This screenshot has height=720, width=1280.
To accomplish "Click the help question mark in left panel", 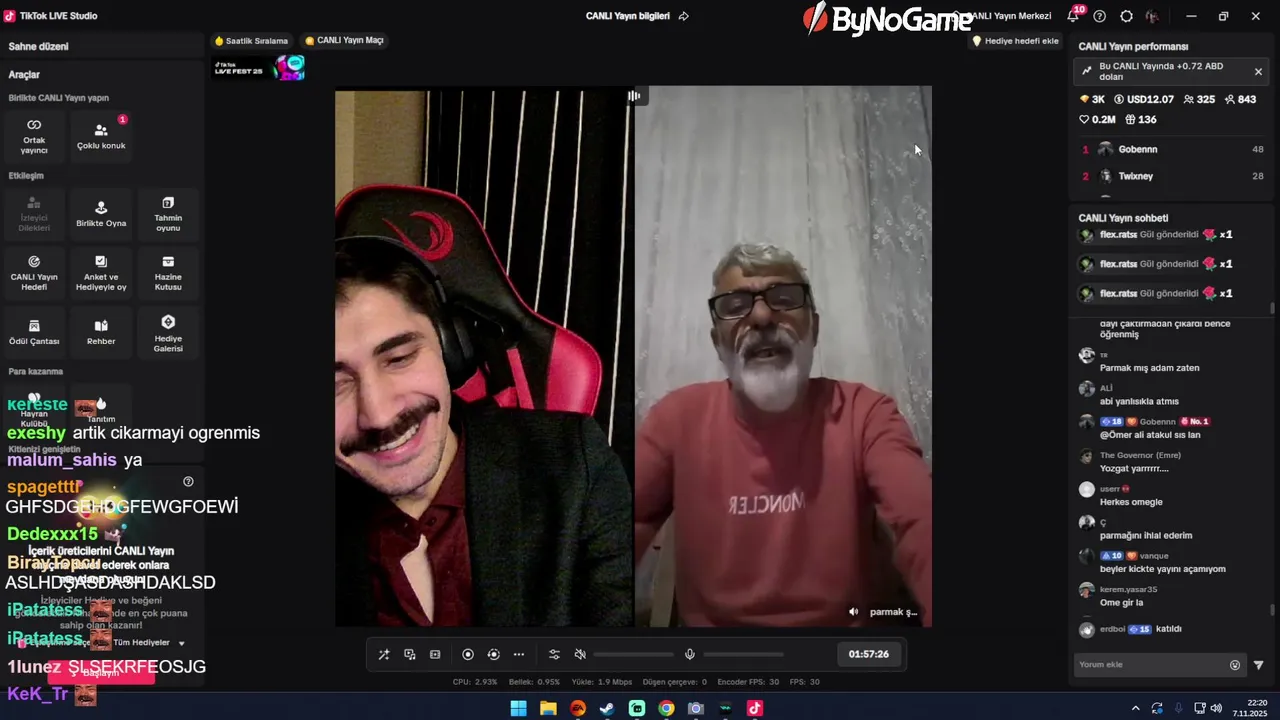I will (188, 482).
